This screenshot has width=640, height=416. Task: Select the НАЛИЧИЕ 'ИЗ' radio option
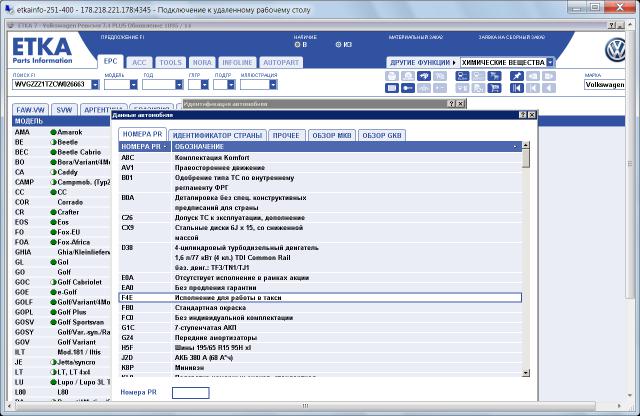click(338, 44)
